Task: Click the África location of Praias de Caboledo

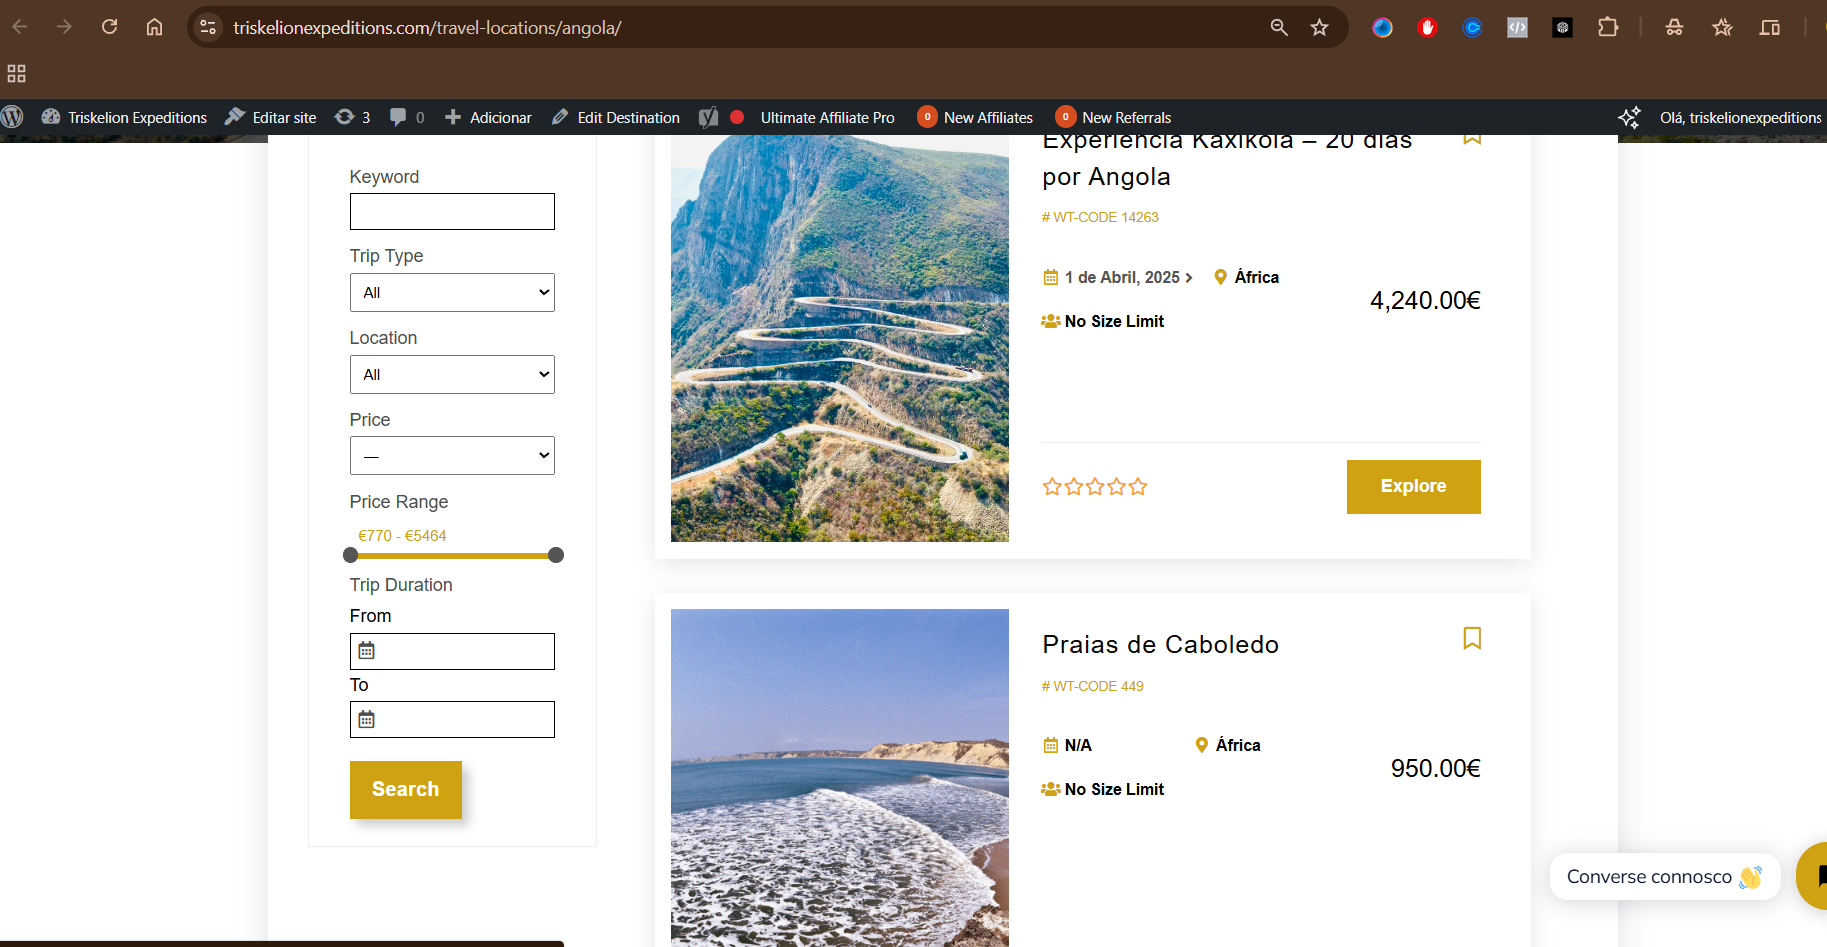Action: pyautogui.click(x=1228, y=746)
